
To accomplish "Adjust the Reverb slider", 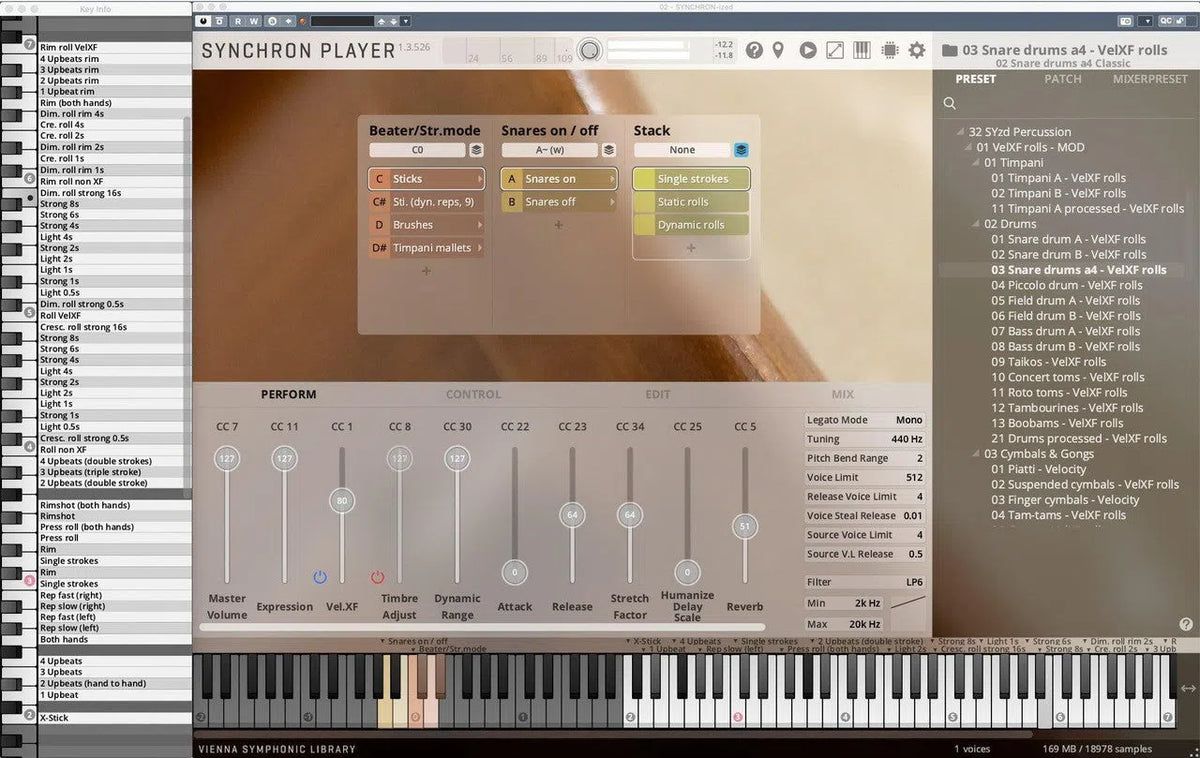I will pos(744,525).
